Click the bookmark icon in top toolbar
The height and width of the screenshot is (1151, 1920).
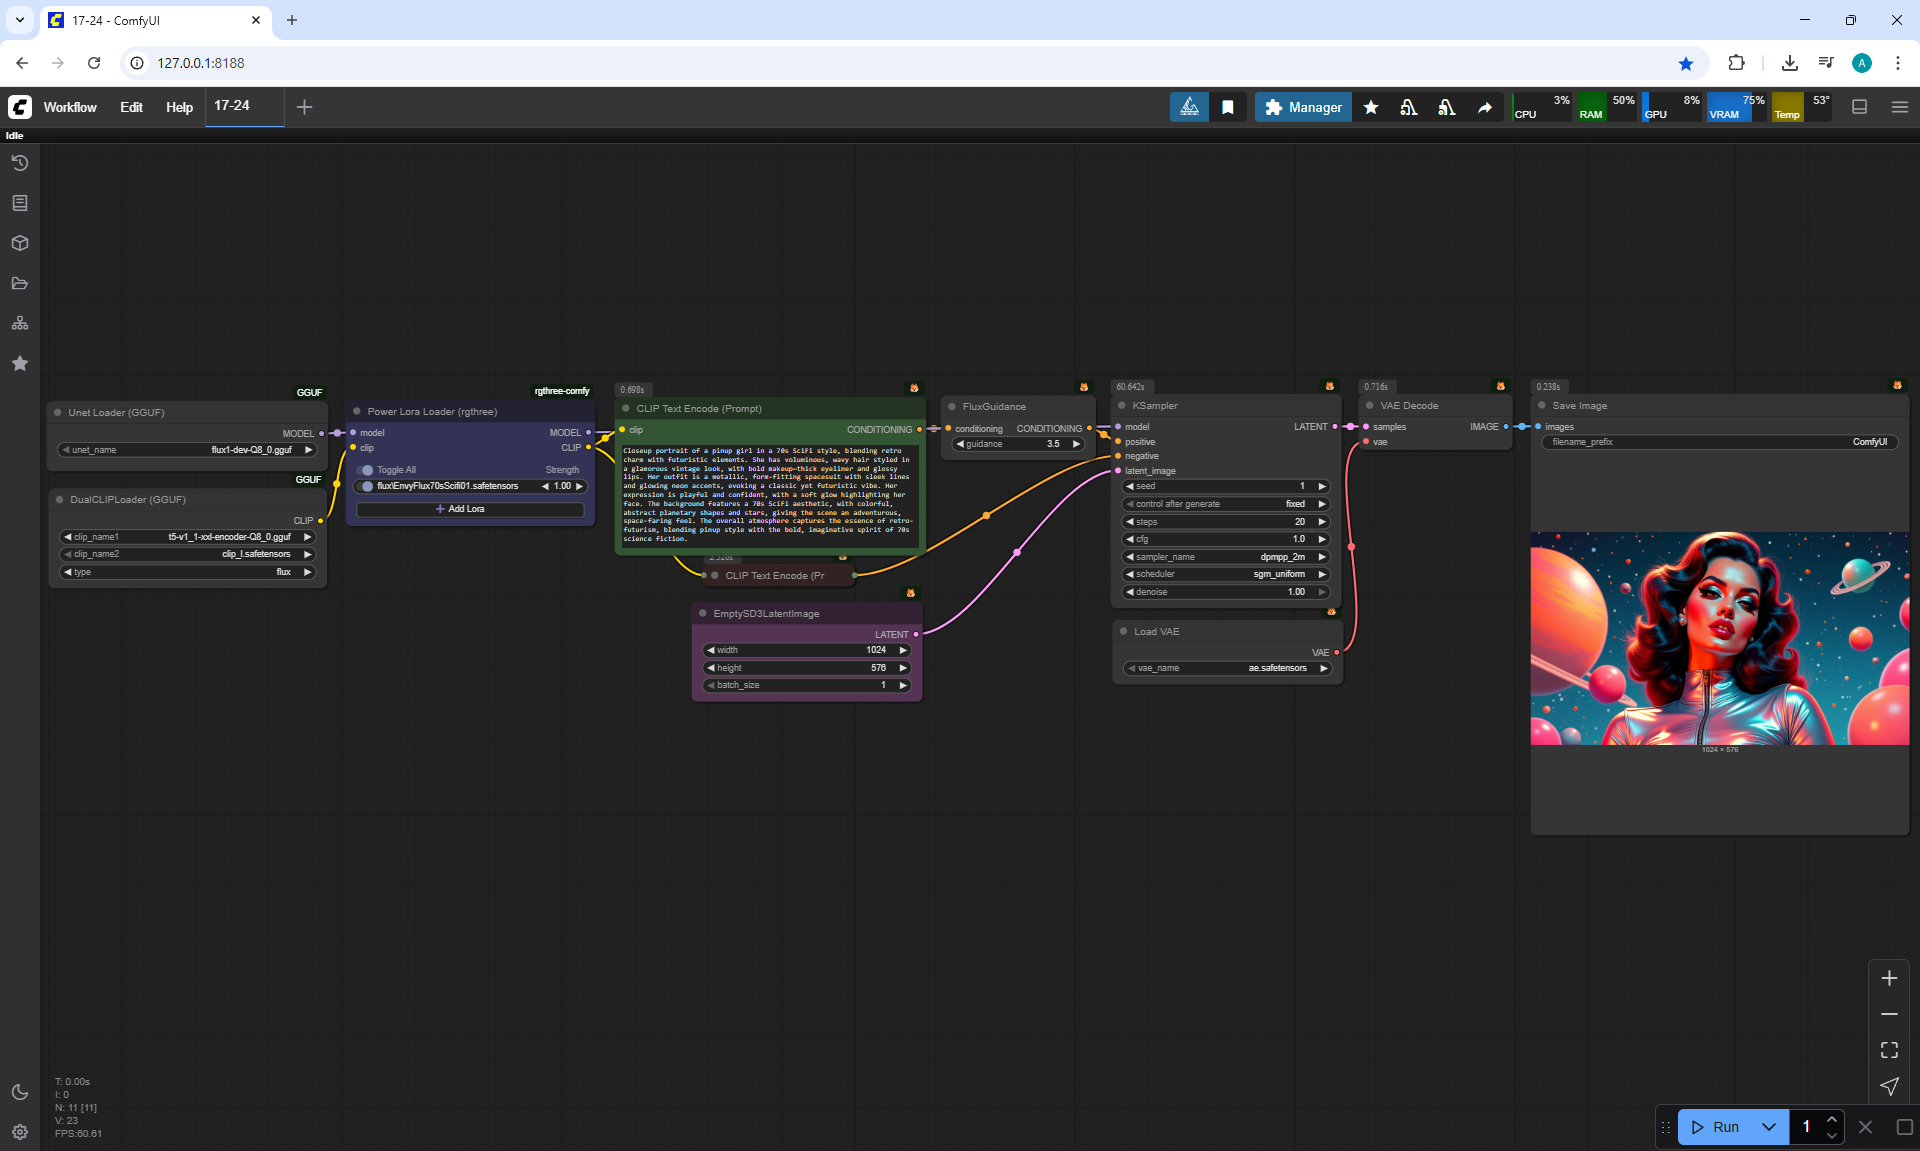(1228, 107)
